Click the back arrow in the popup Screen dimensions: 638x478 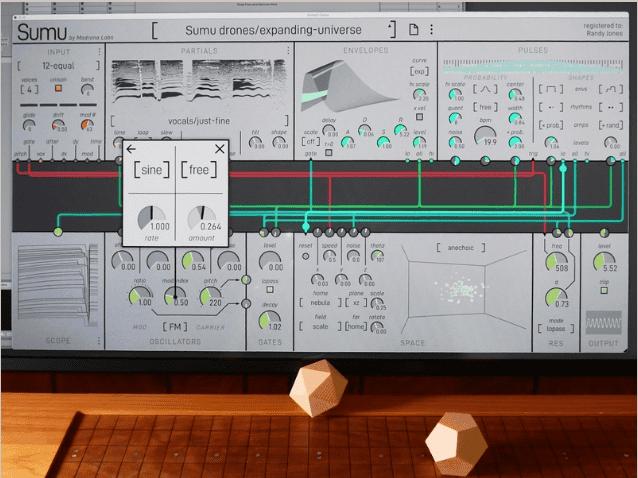pos(131,149)
